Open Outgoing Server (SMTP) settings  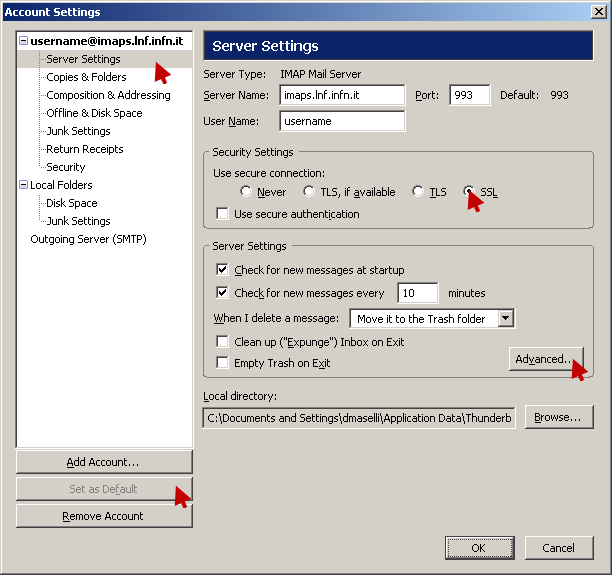tap(88, 239)
